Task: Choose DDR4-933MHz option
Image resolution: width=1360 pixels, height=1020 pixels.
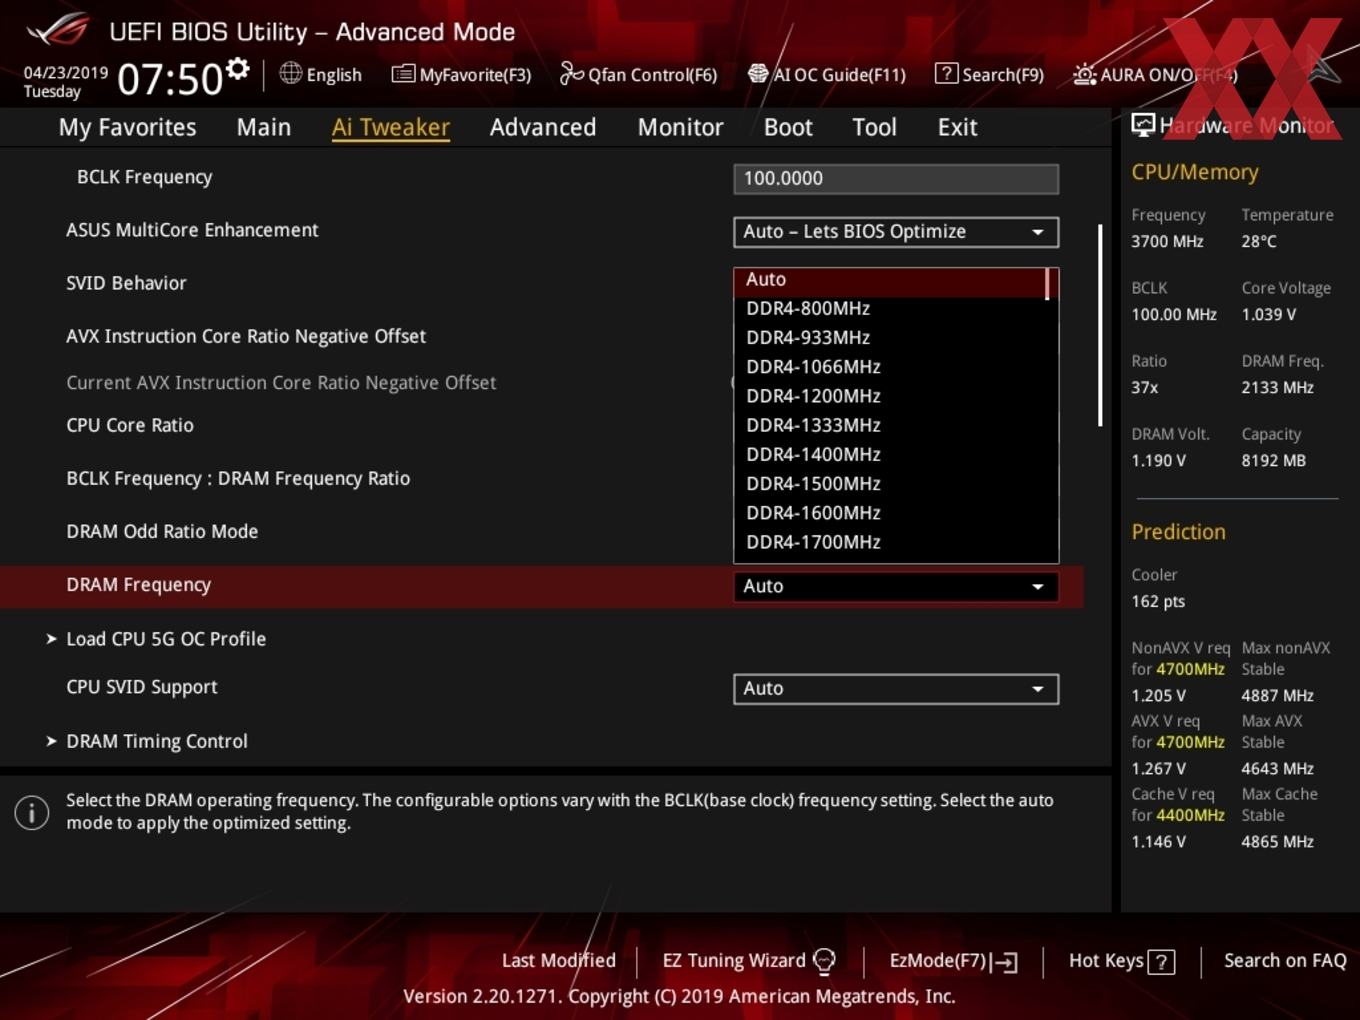Action: pos(808,338)
